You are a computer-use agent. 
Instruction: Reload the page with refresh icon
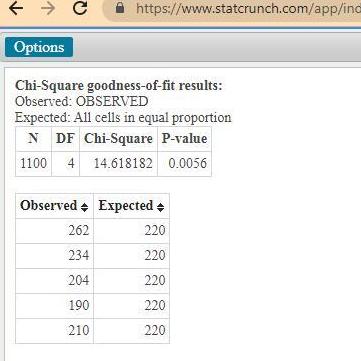point(80,8)
